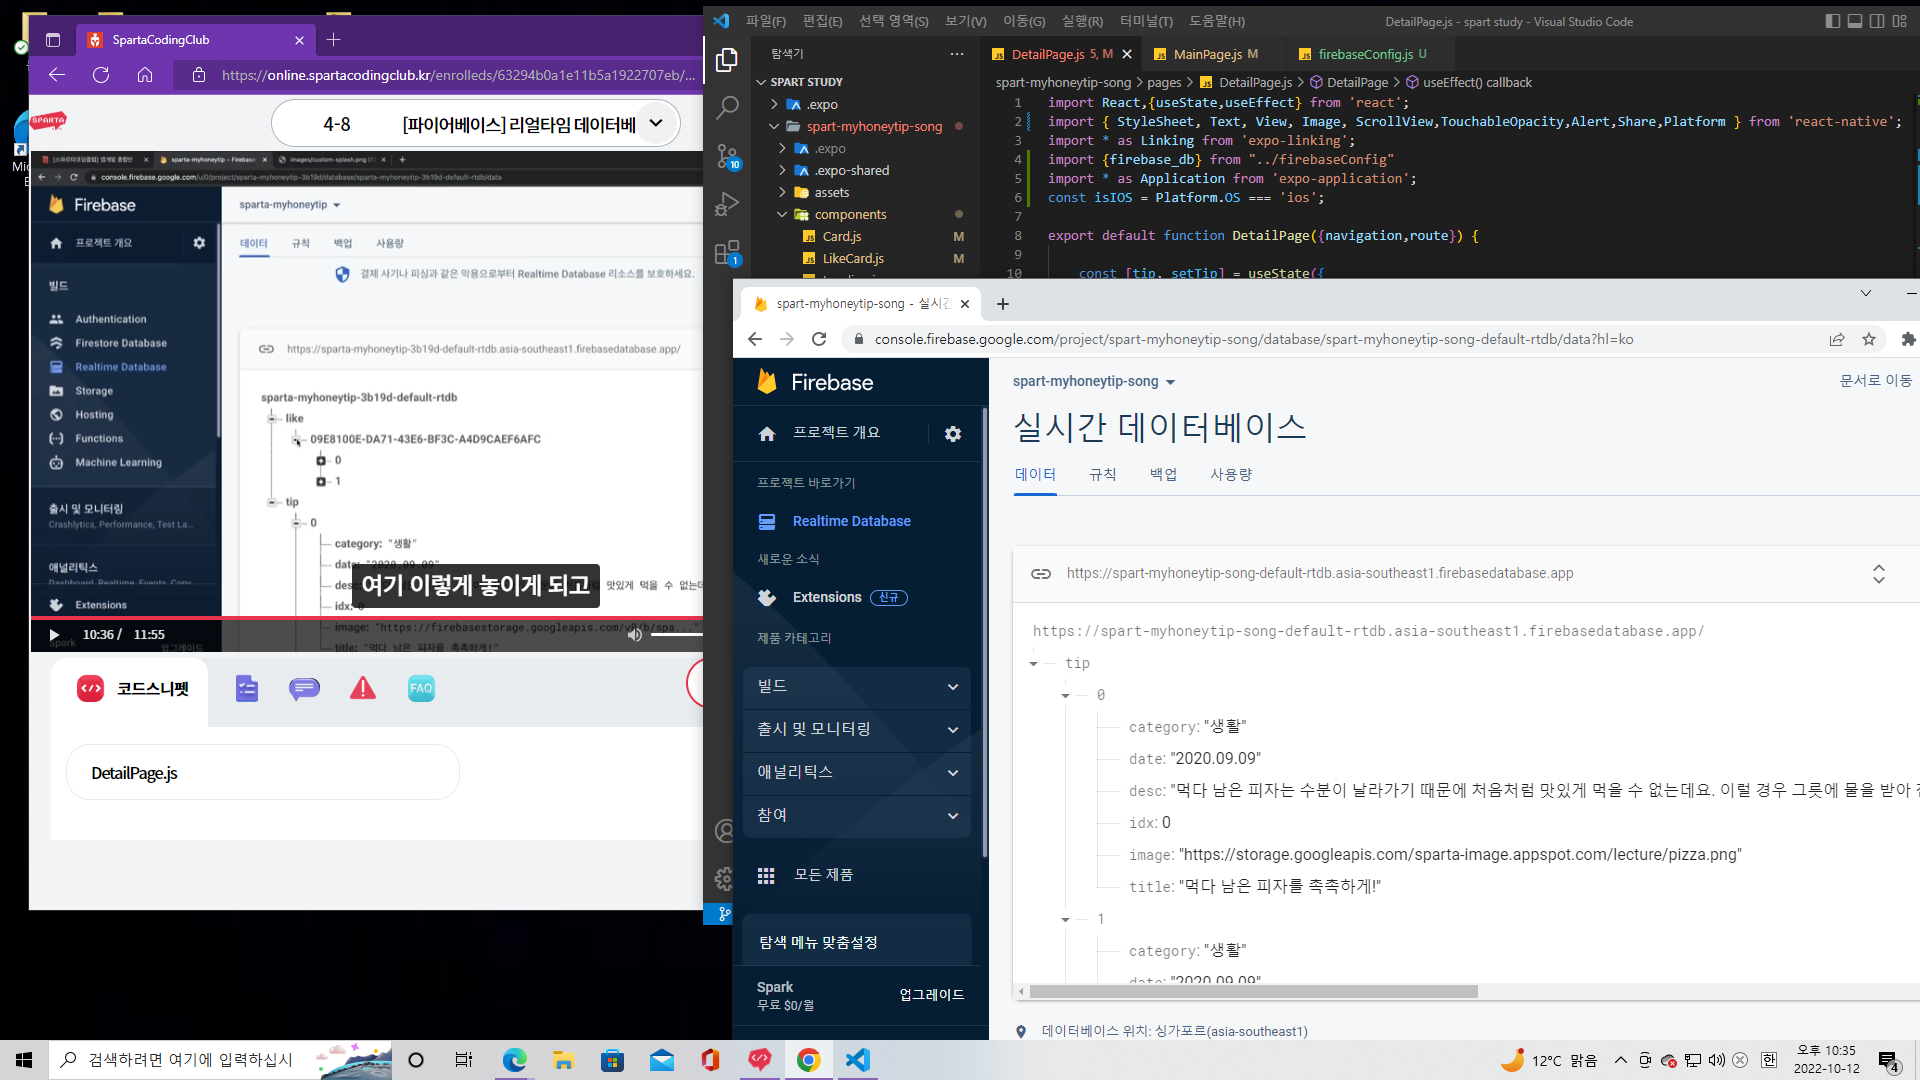Open Run and Debug view in VS Code
The image size is (1920, 1080).
(x=727, y=204)
